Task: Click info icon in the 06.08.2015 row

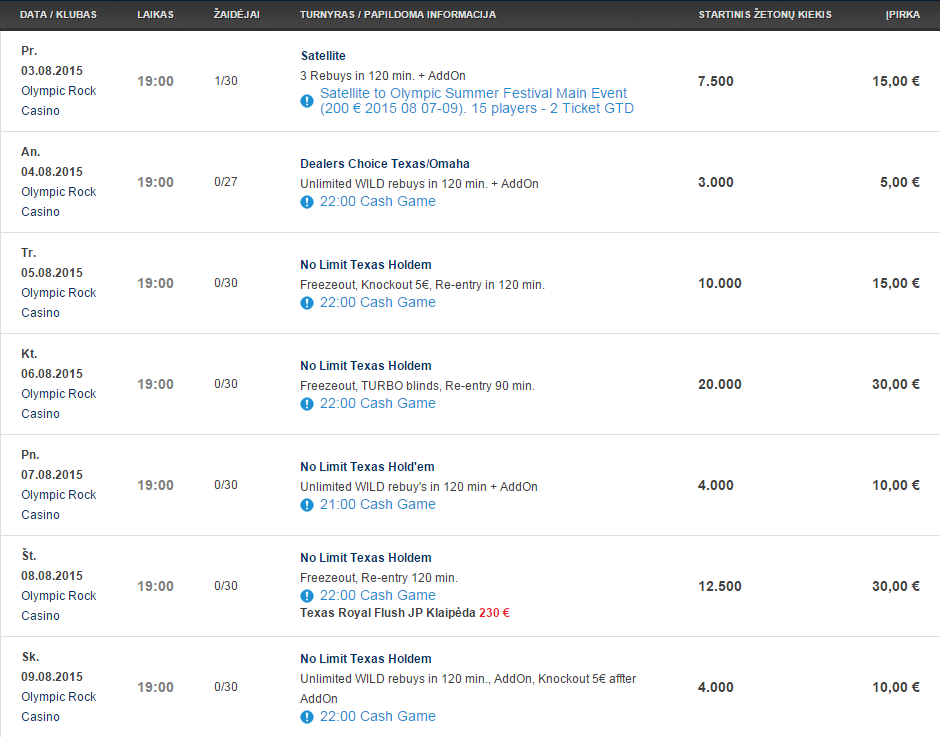Action: click(x=306, y=404)
